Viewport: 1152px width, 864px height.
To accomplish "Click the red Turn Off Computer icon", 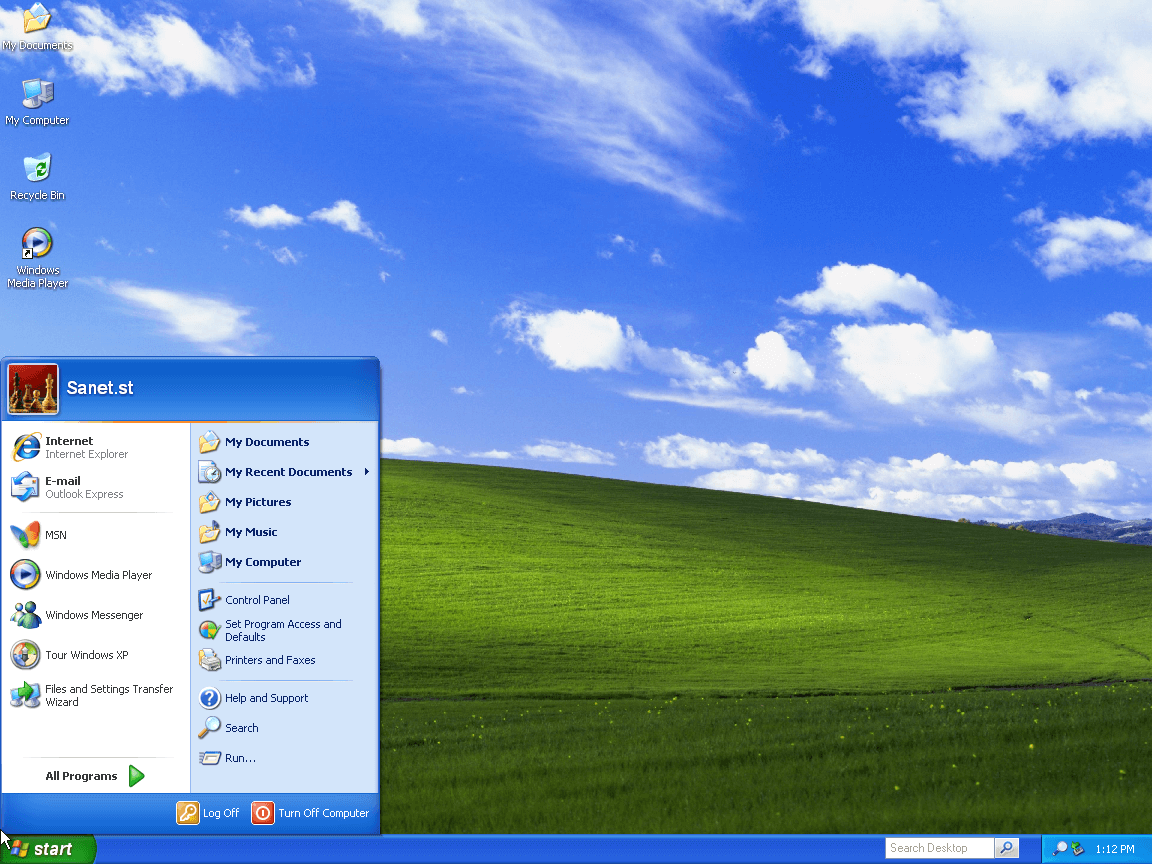I will tap(262, 813).
